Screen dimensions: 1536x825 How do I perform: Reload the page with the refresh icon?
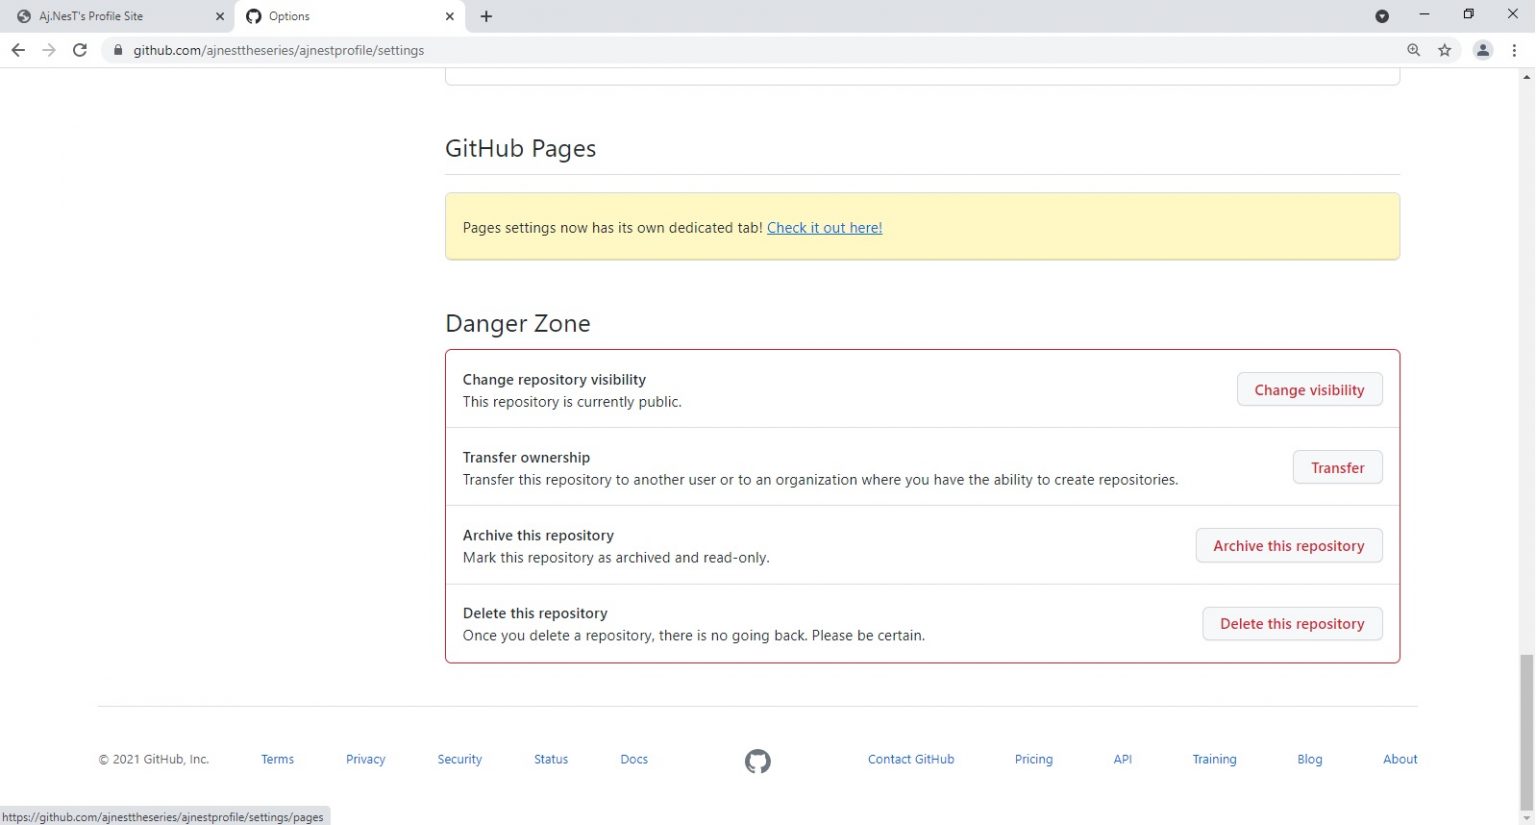coord(80,50)
